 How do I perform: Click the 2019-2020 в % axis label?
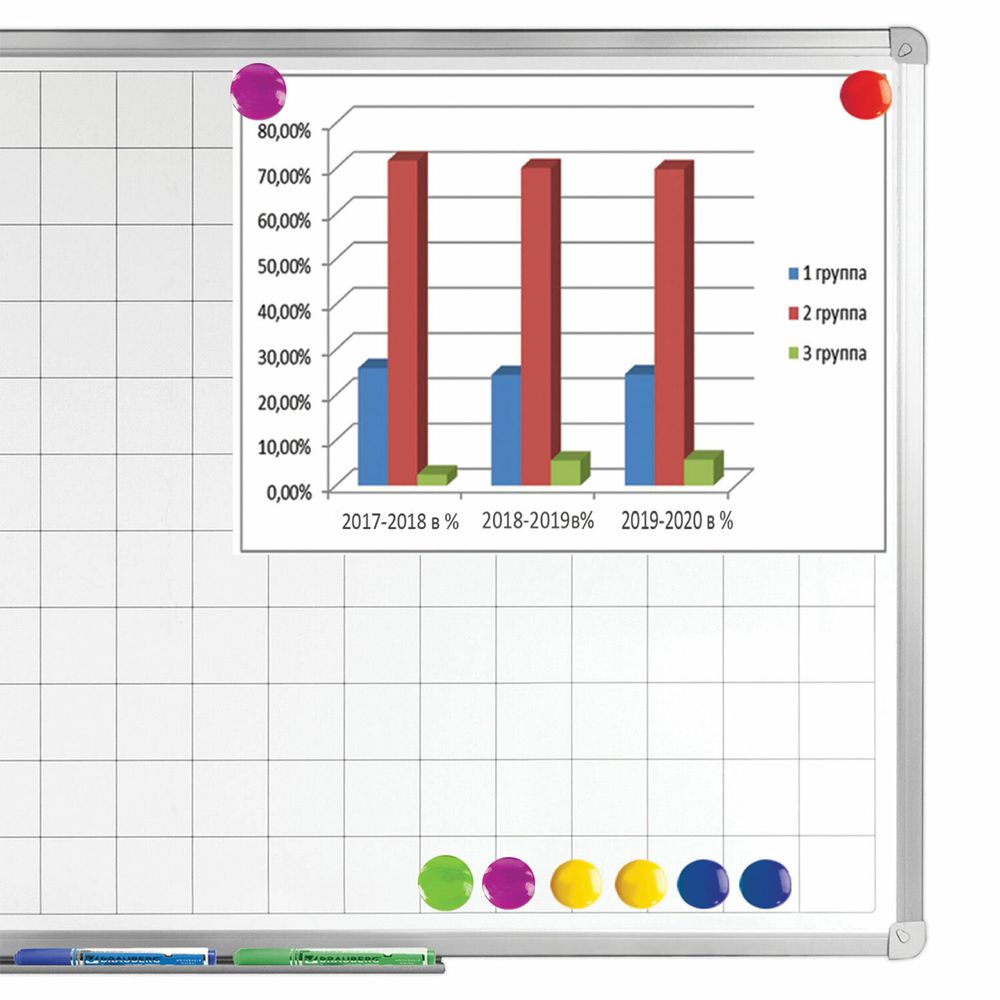(x=677, y=521)
